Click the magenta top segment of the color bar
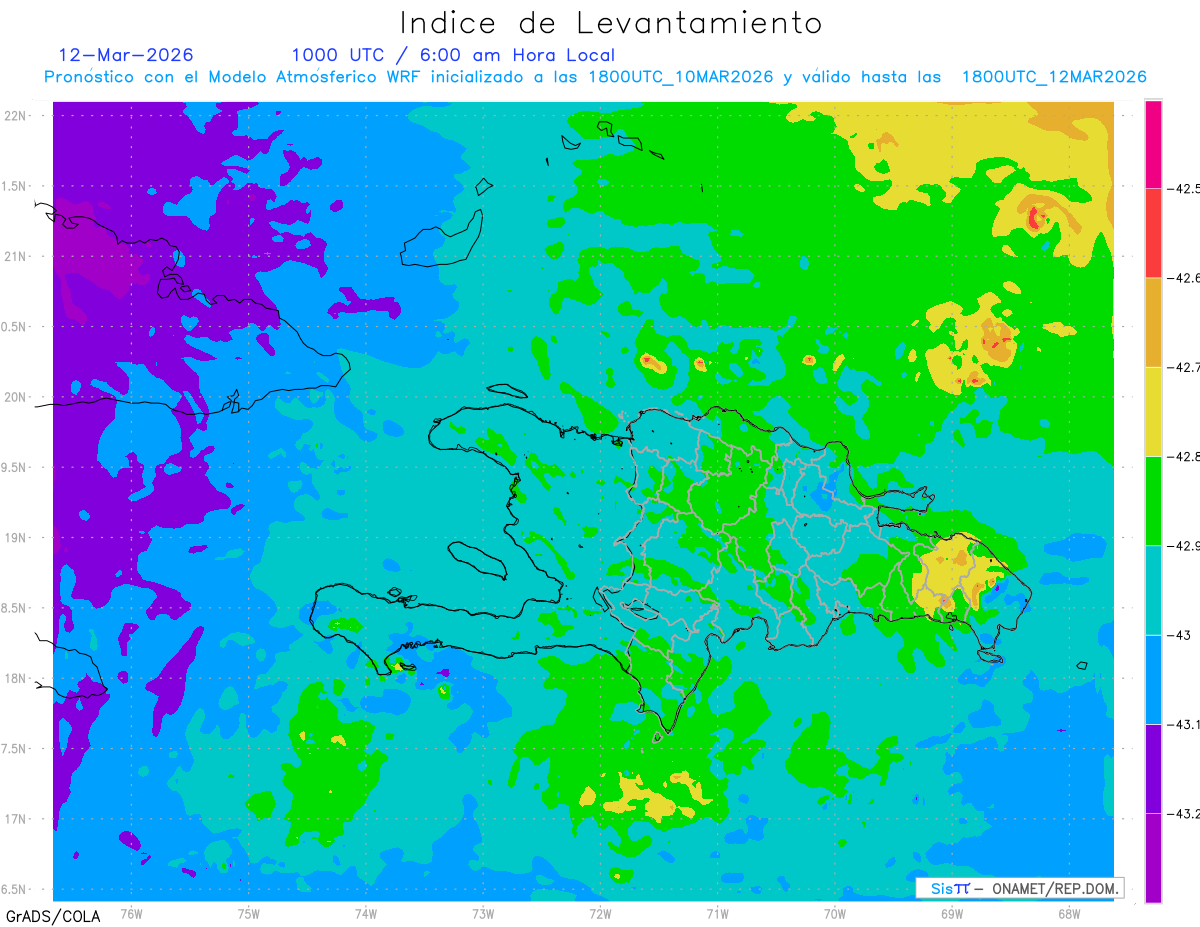Viewport: 1200px width, 927px height. click(1153, 144)
